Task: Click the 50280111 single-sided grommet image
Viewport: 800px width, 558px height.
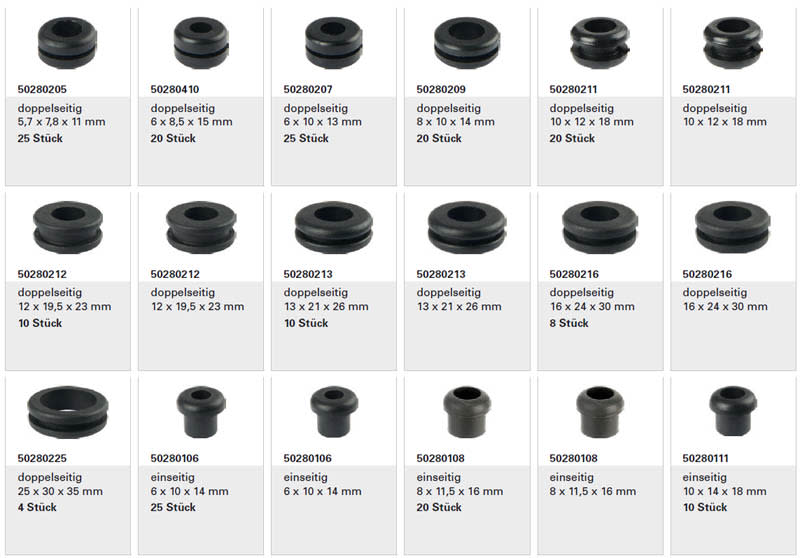Action: (x=733, y=411)
